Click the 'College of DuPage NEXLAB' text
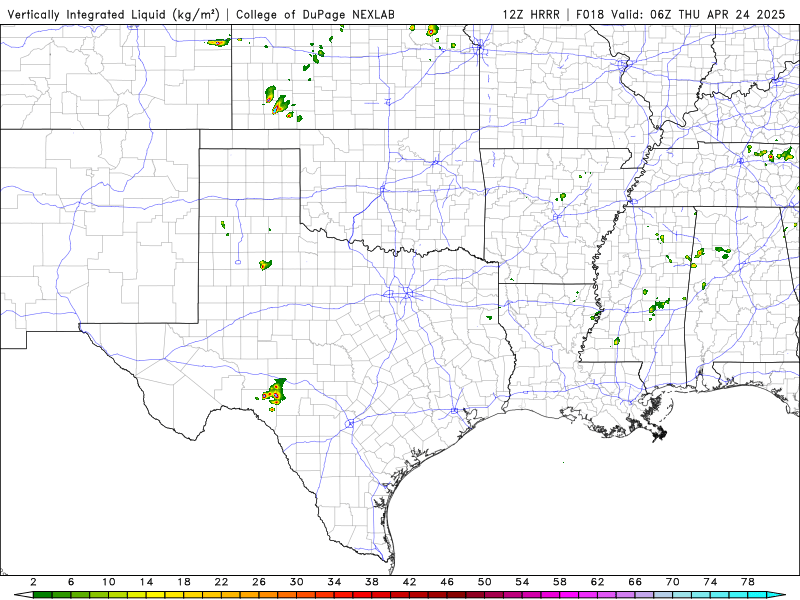The width and height of the screenshot is (800, 600). tap(315, 15)
